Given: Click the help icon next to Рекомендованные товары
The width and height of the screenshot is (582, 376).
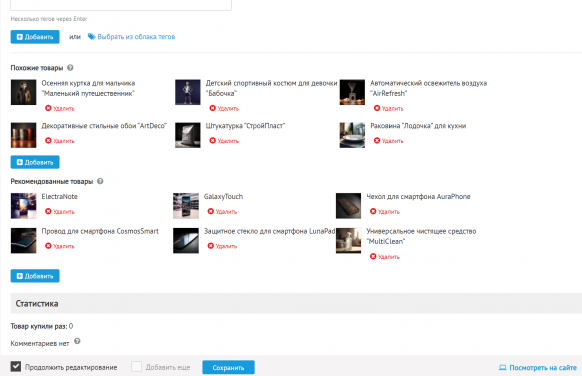Looking at the screenshot, I should coord(100,181).
